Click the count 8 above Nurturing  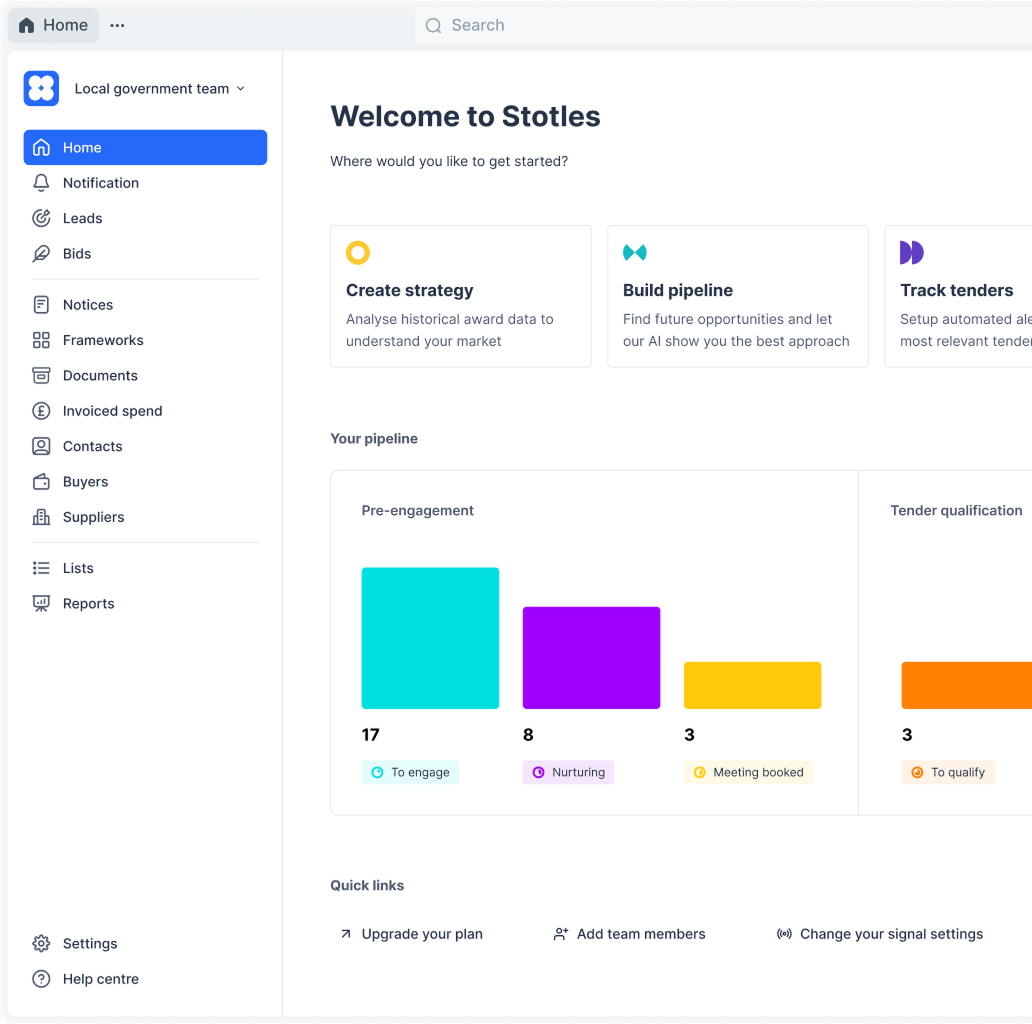(x=528, y=735)
